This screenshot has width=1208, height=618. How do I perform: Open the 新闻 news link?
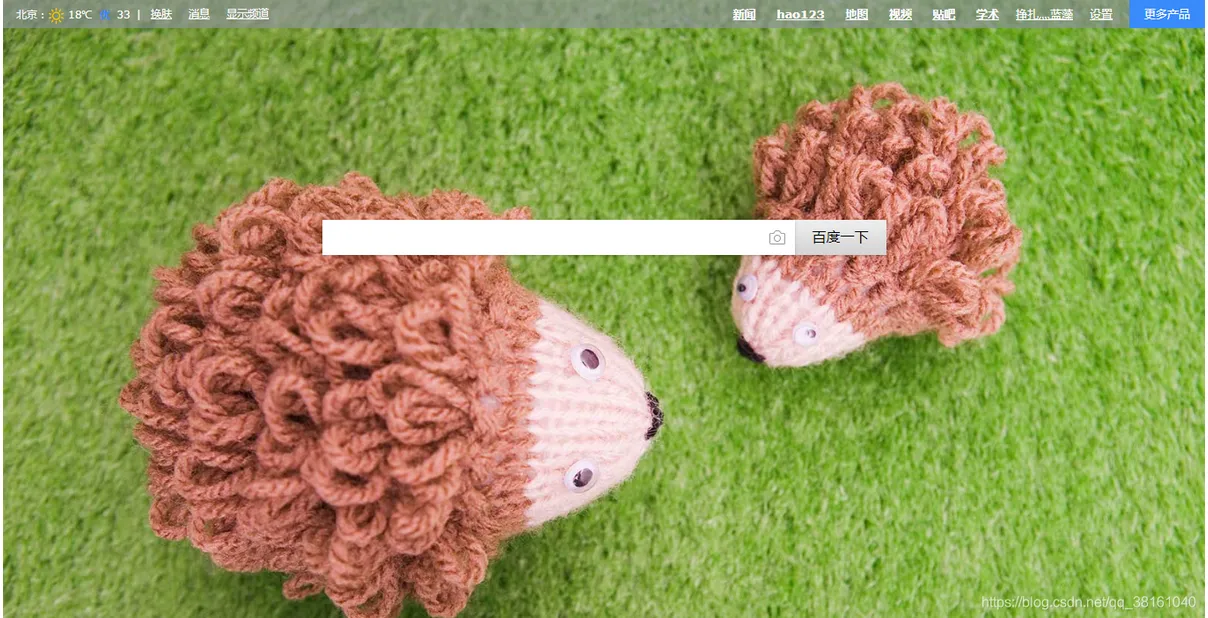click(x=744, y=15)
